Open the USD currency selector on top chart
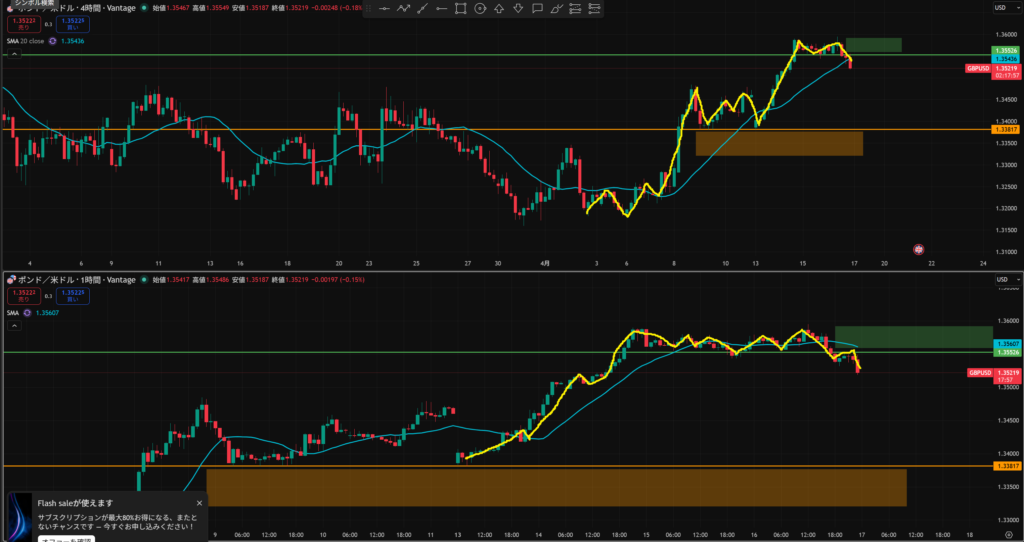1024x542 pixels. (999, 8)
